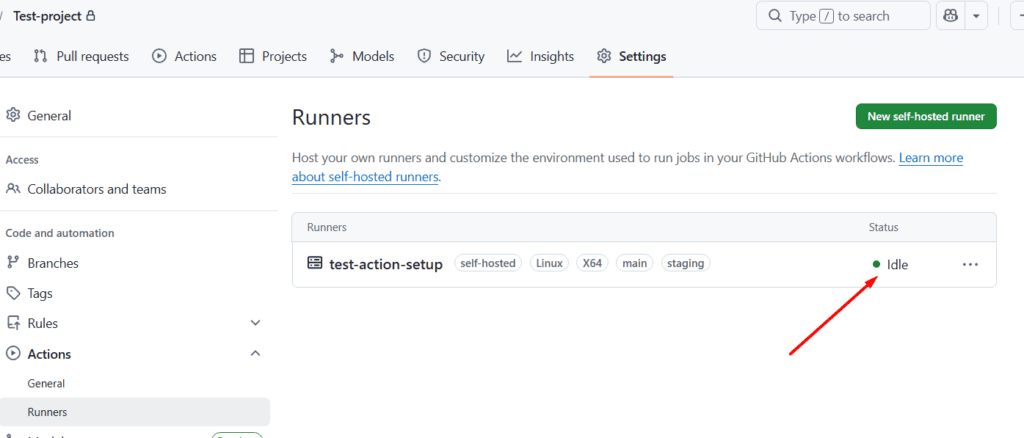Click the staging label
This screenshot has height=438, width=1024.
[686, 263]
